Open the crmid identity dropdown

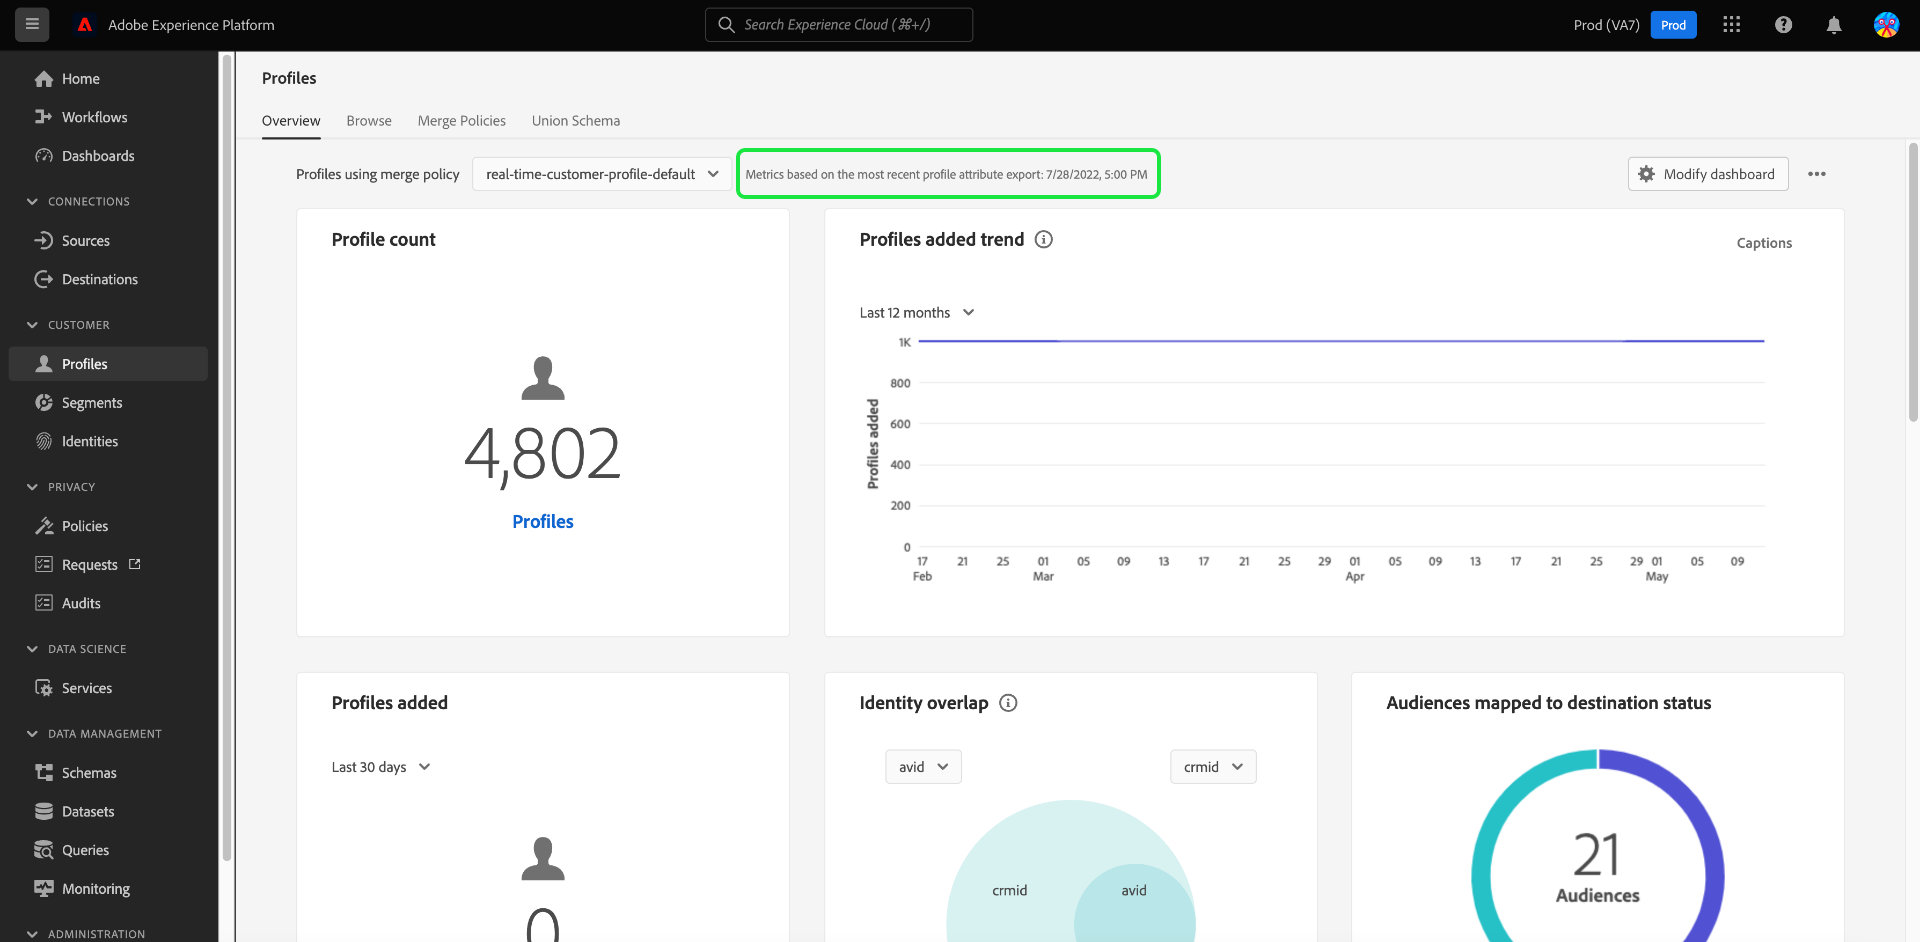[x=1213, y=767]
